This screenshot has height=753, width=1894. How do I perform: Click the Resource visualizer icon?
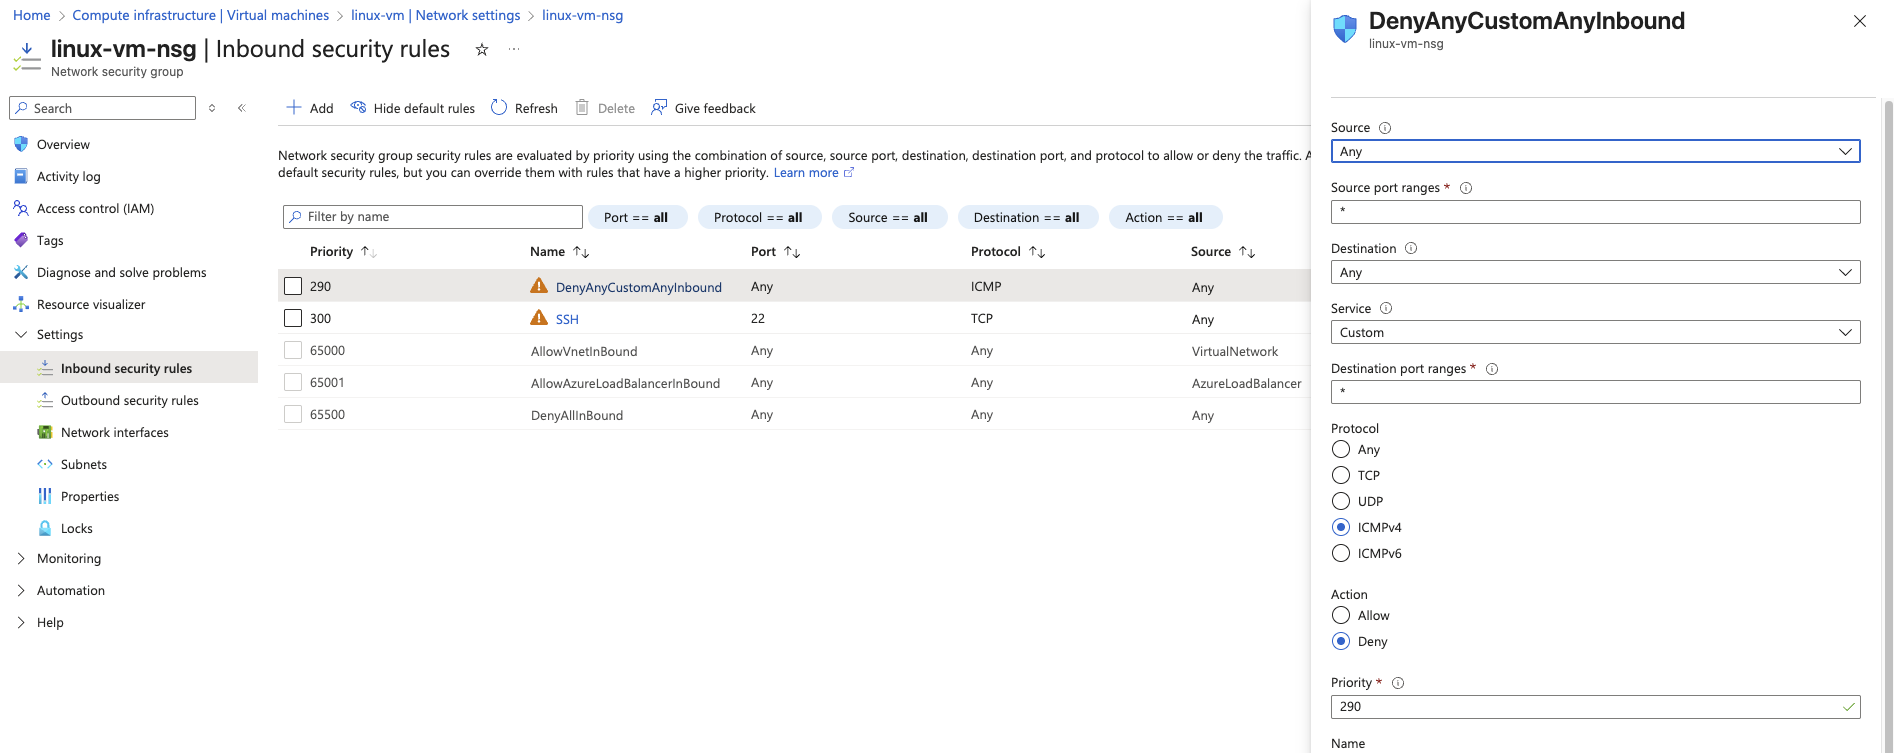point(21,304)
